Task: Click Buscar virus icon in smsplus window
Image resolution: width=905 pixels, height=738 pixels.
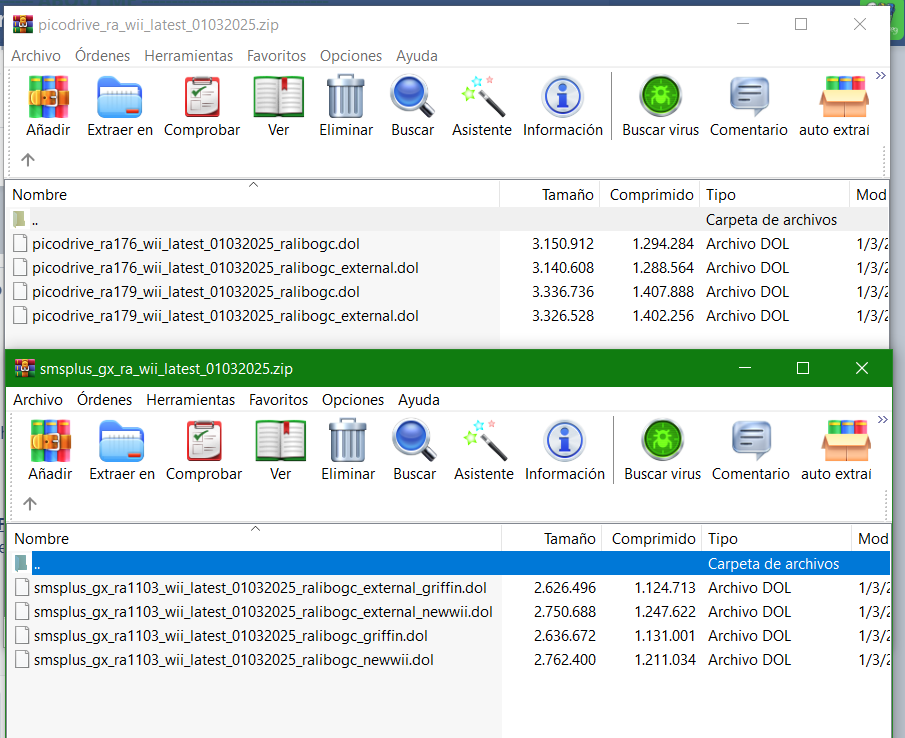Action: [663, 440]
